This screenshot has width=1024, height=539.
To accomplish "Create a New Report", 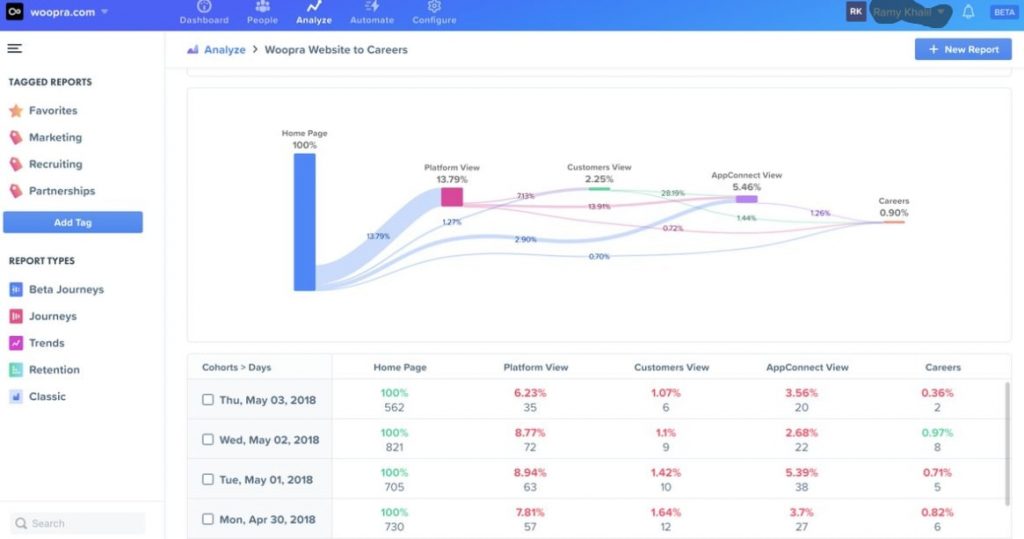I will coord(963,49).
